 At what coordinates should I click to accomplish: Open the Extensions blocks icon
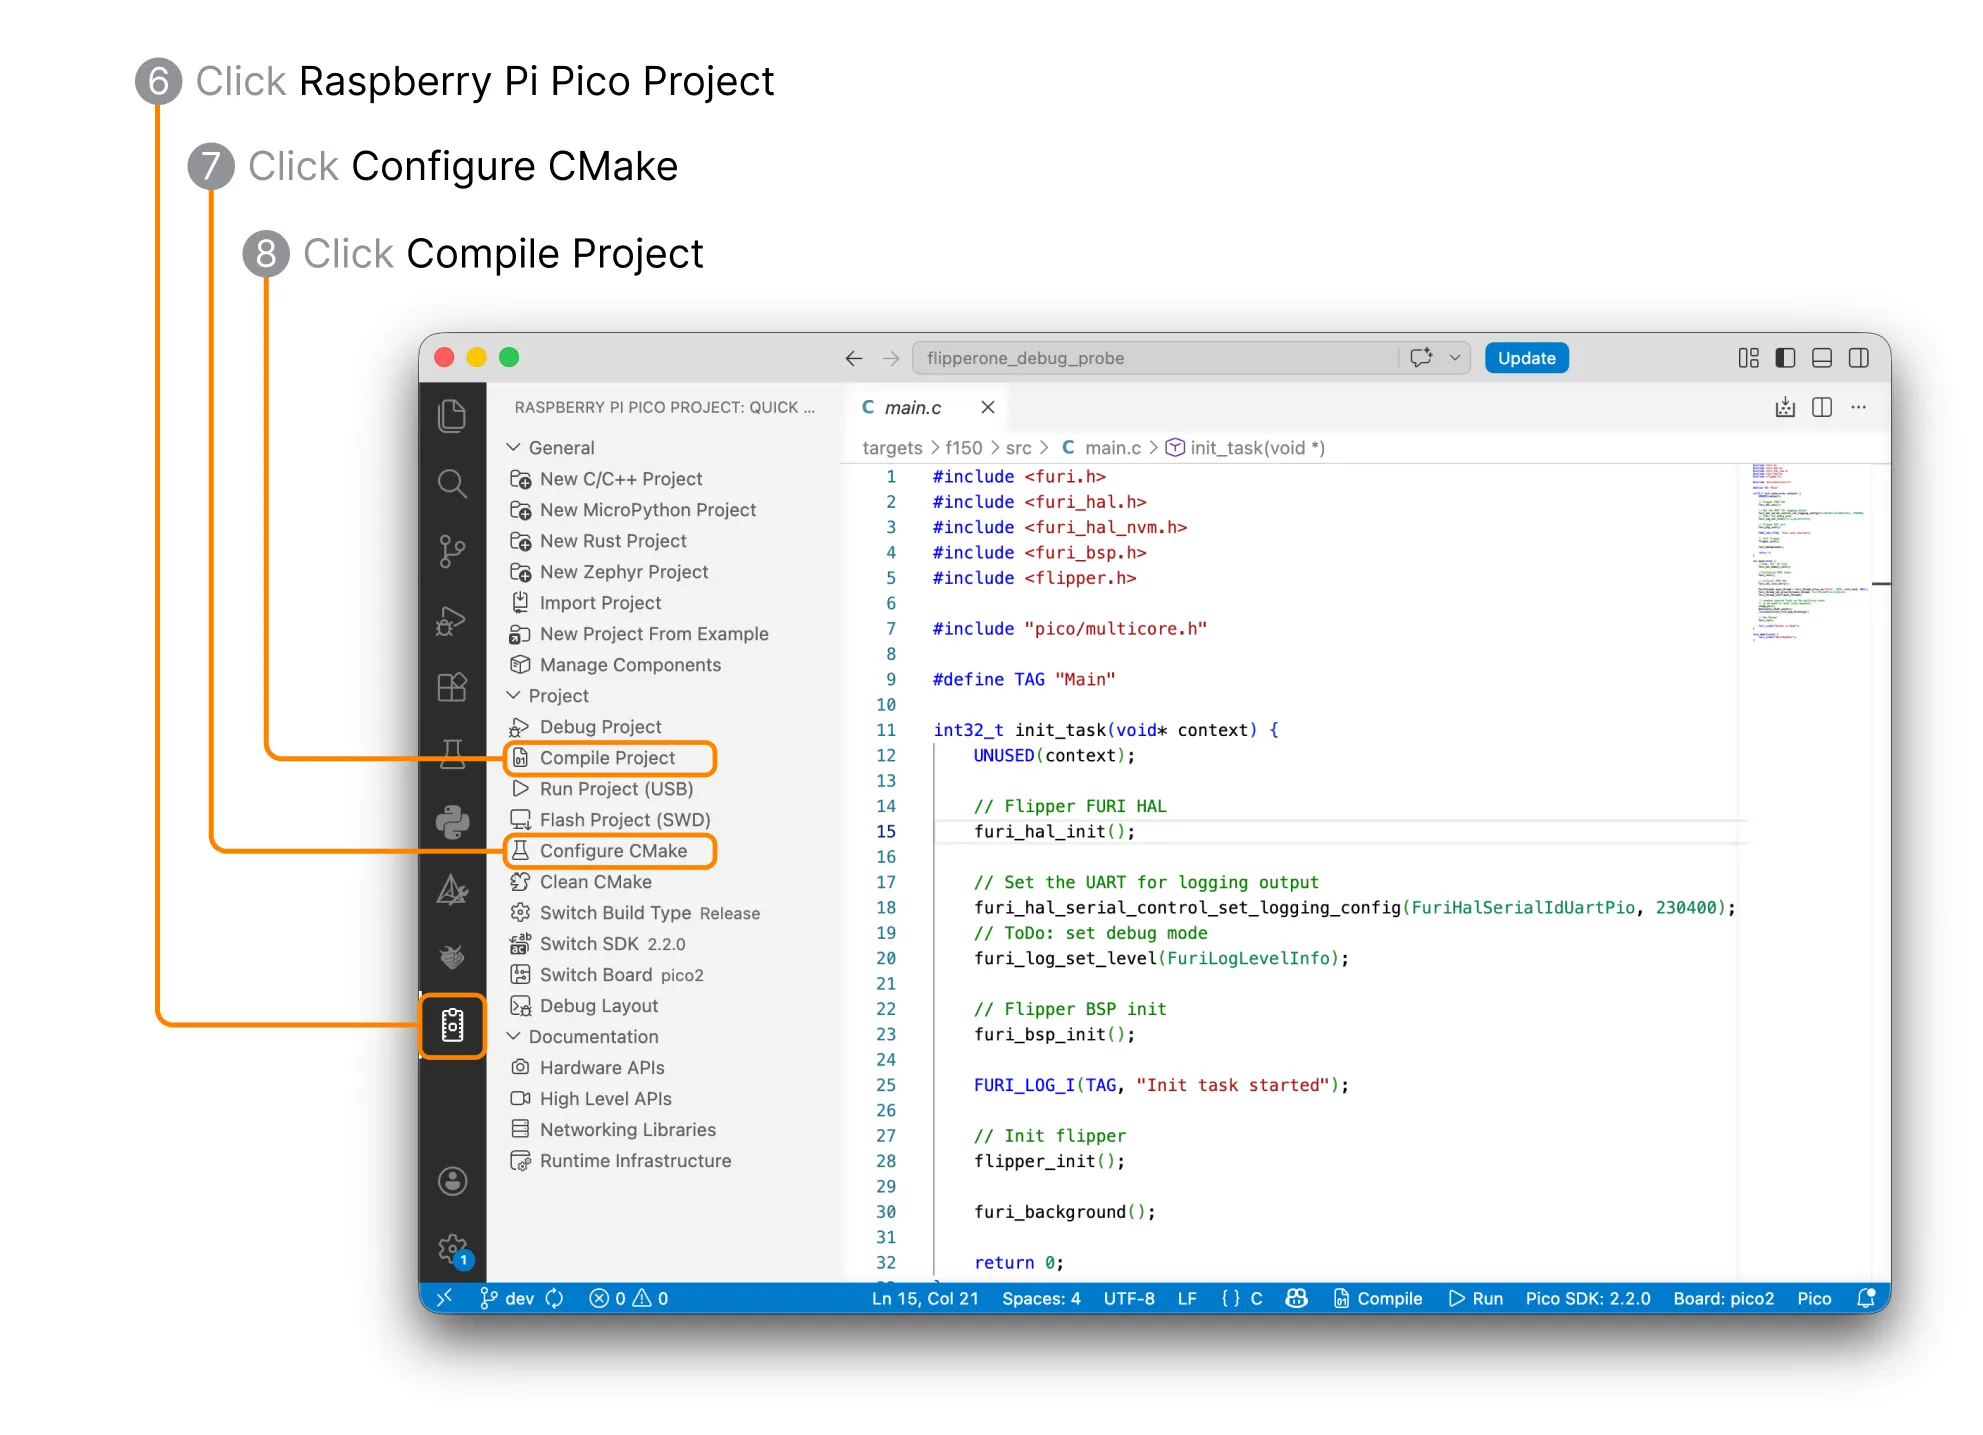click(452, 687)
